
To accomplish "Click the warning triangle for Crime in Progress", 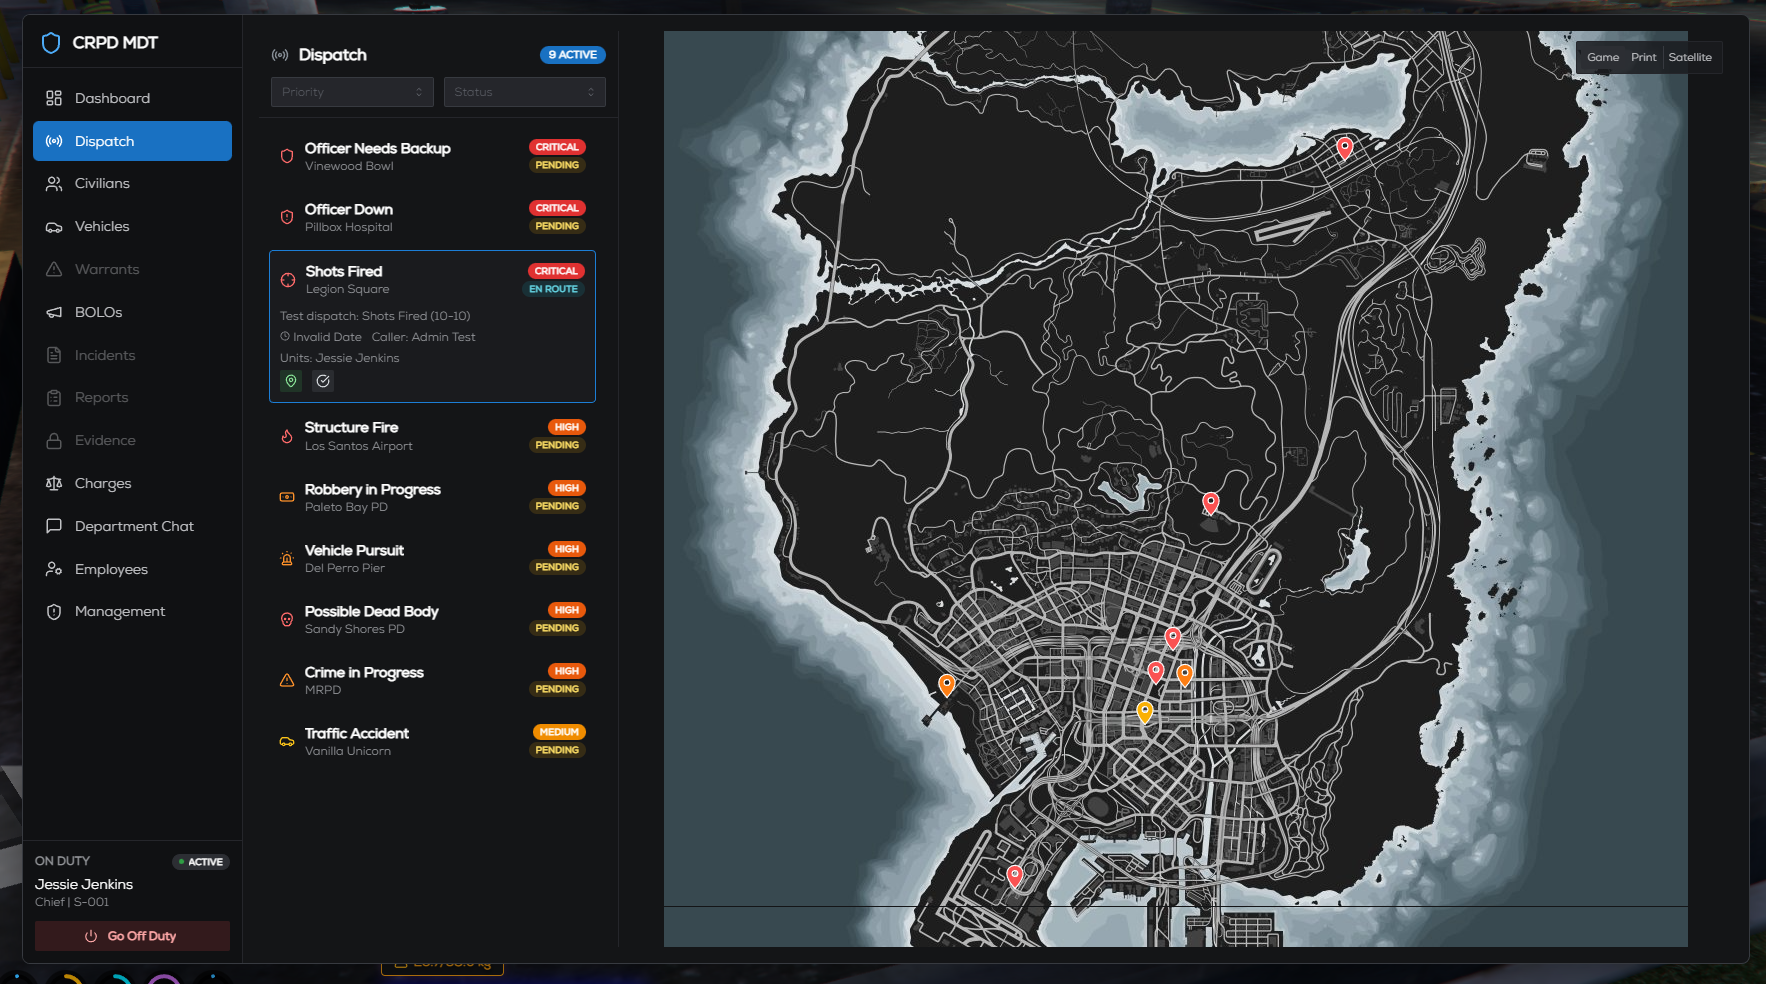I will click(x=287, y=681).
